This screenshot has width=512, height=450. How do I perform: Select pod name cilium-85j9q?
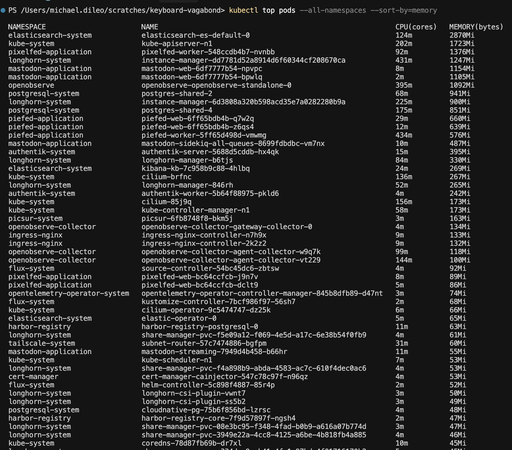166,202
